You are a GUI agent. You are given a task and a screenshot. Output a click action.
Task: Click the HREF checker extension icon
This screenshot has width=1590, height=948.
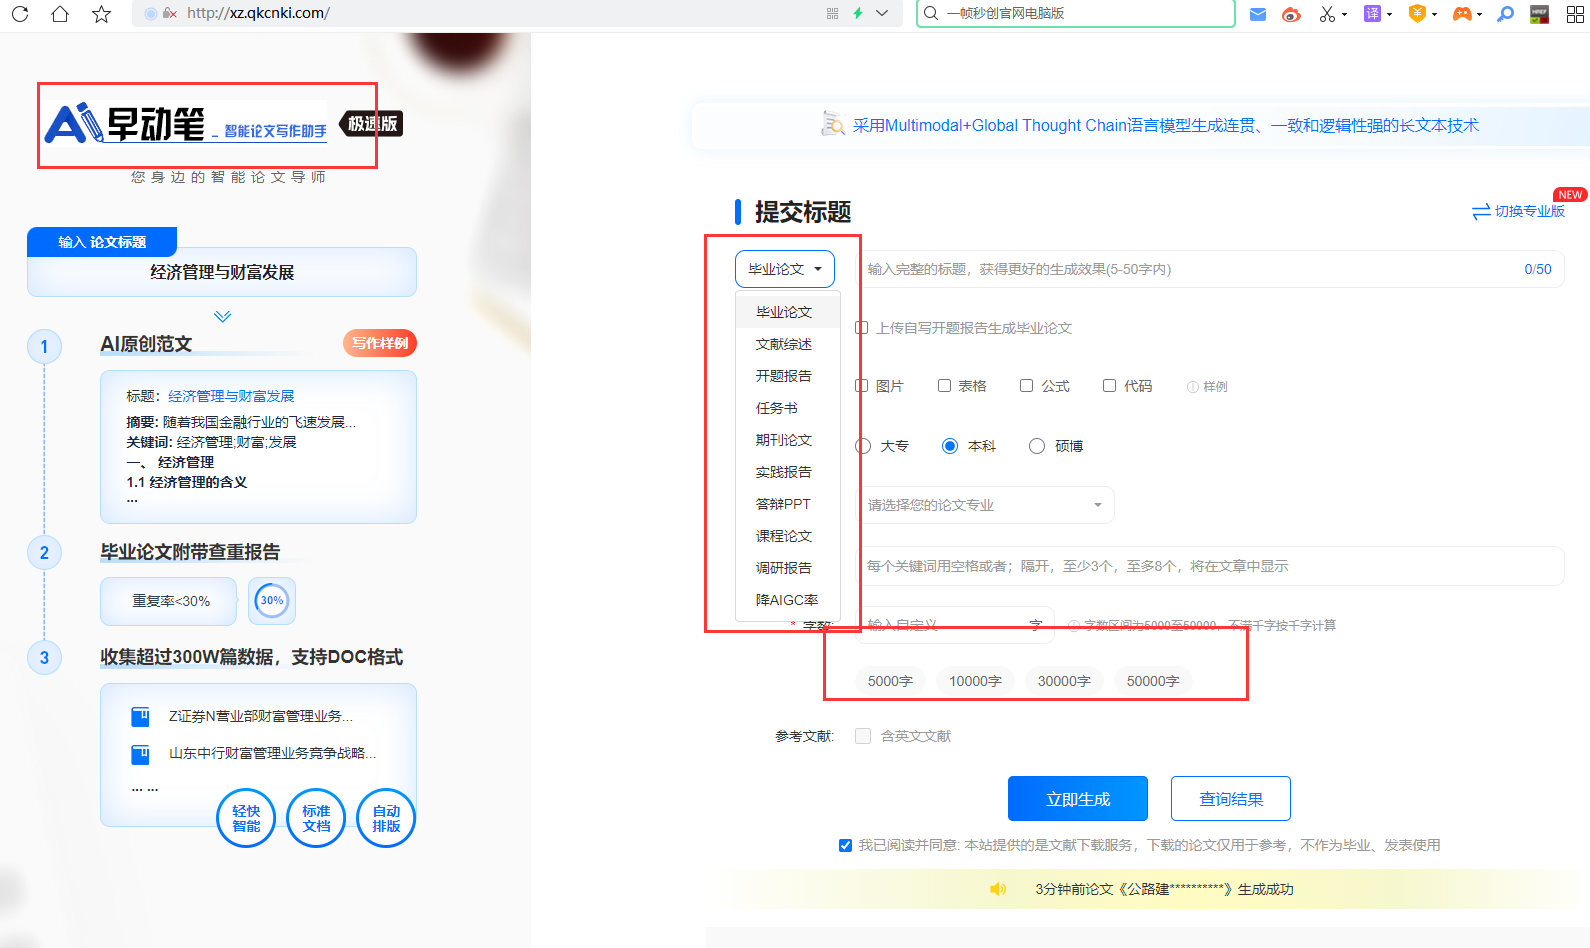(1539, 14)
